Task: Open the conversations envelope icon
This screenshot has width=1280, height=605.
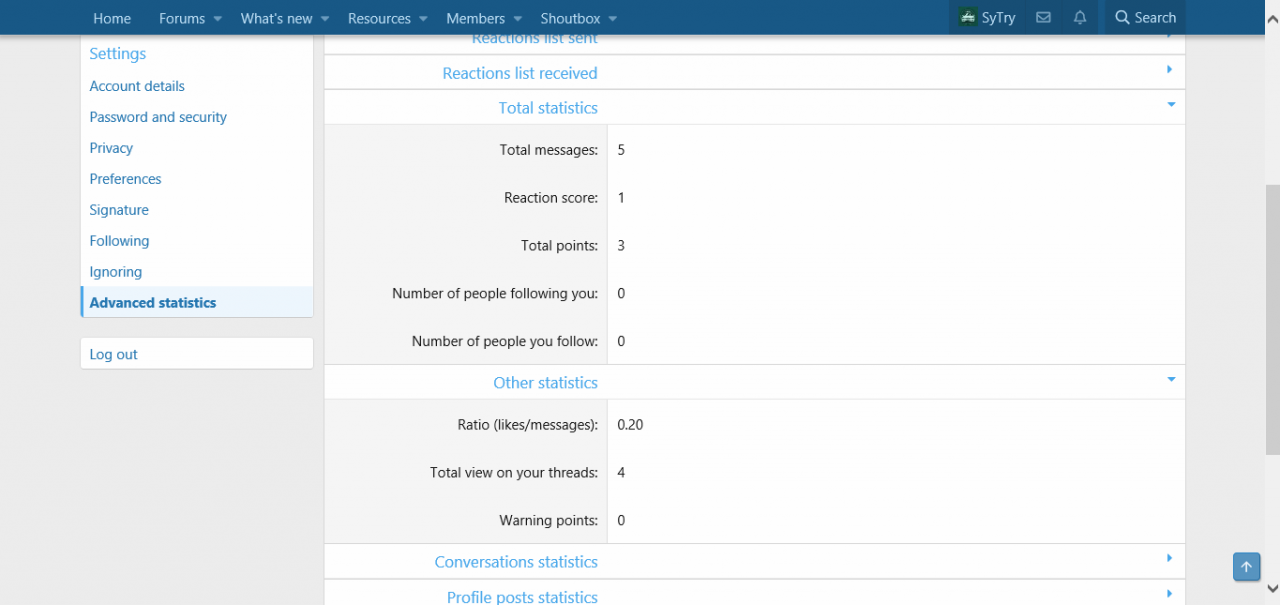Action: (1043, 18)
